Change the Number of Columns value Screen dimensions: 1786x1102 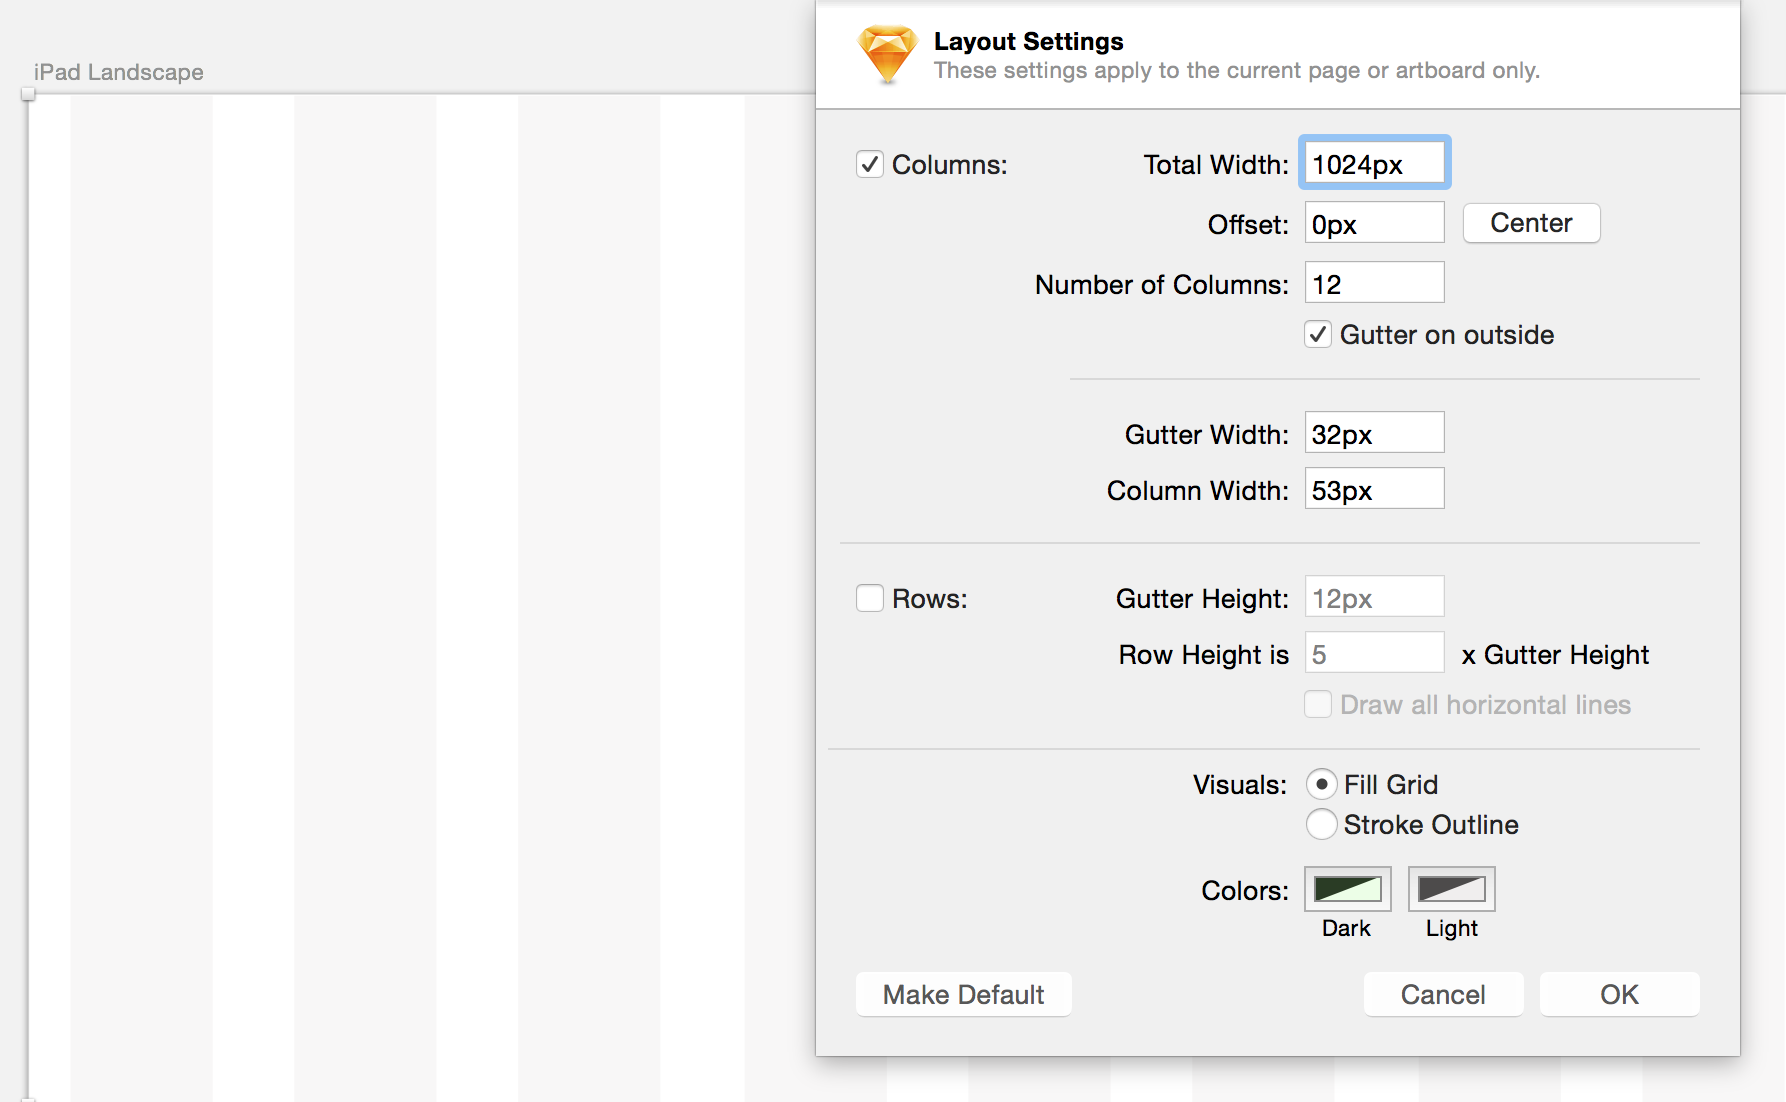point(1374,282)
